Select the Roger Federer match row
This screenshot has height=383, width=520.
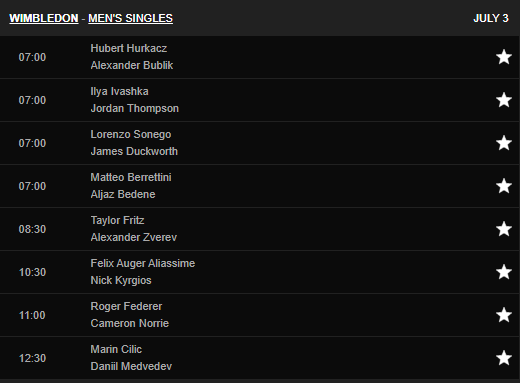coord(260,315)
